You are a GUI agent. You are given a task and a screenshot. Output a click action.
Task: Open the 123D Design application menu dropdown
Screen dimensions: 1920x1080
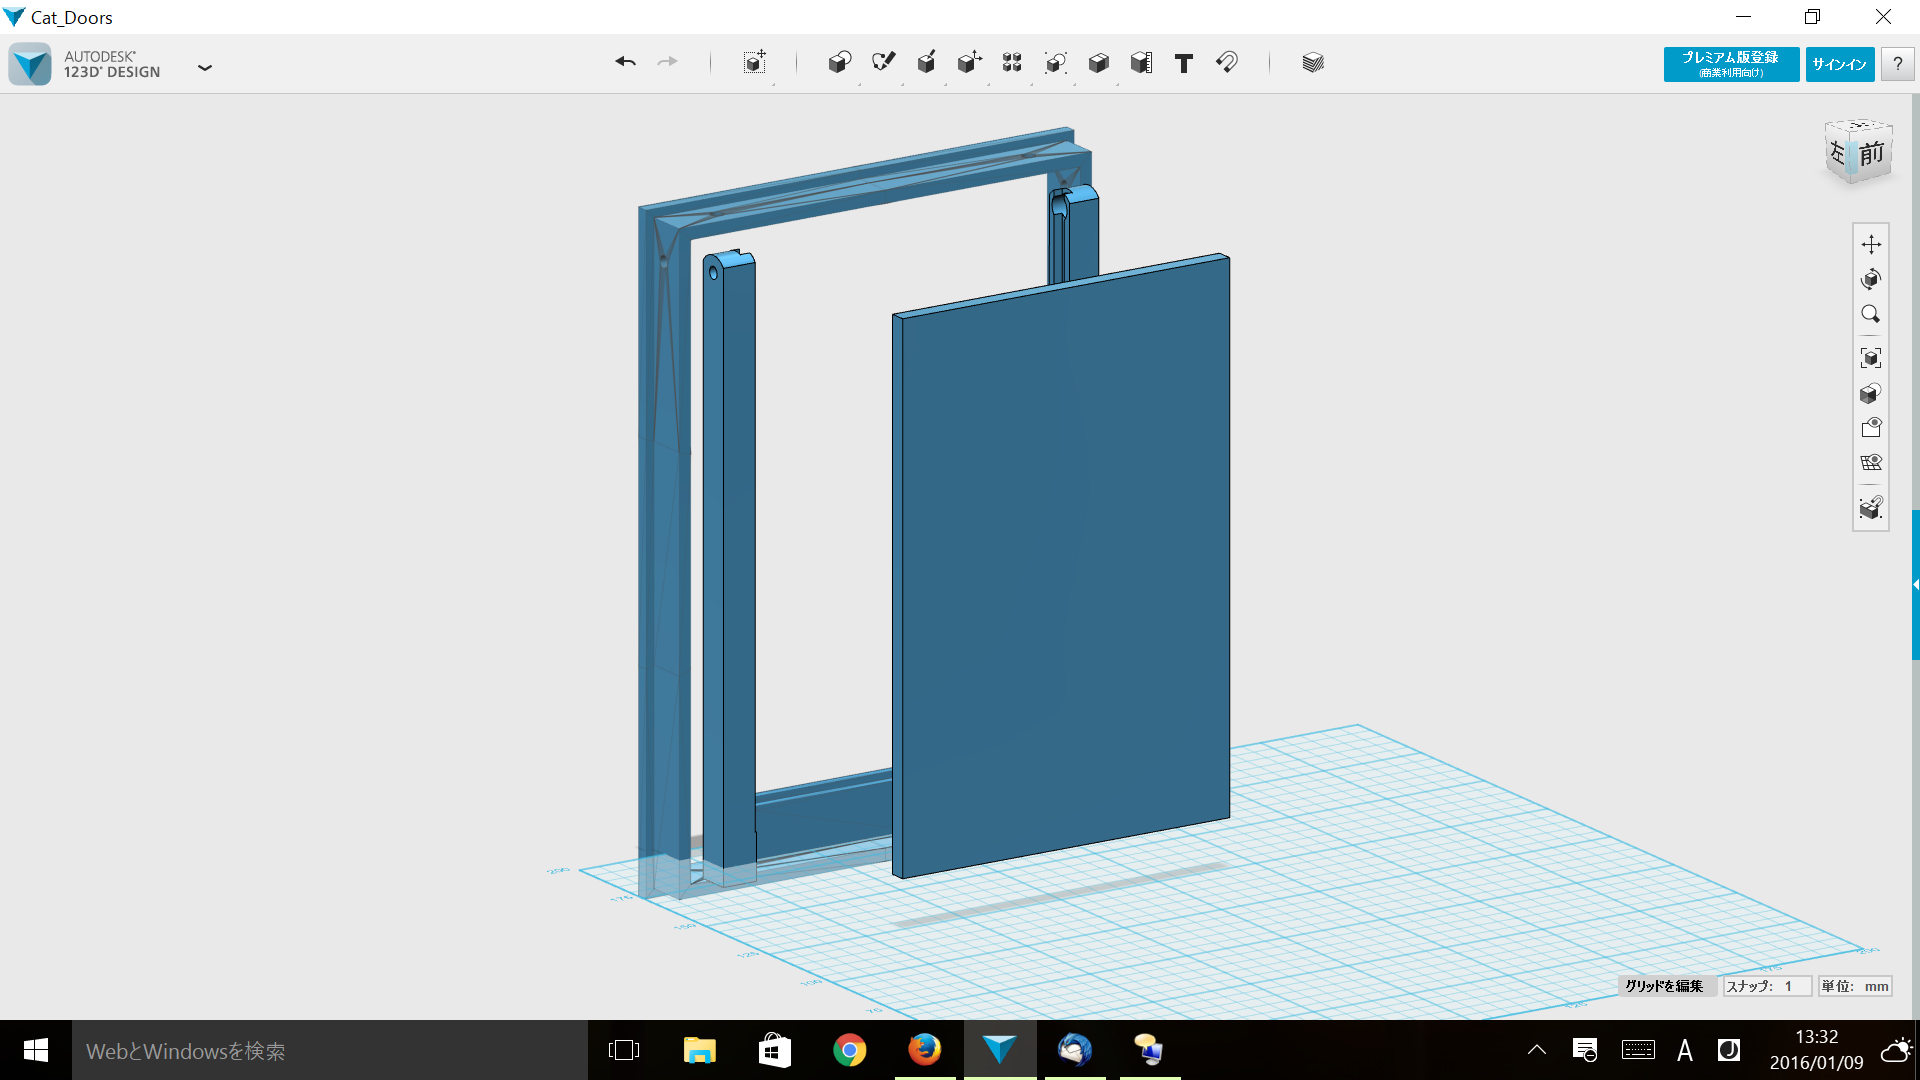click(x=205, y=67)
